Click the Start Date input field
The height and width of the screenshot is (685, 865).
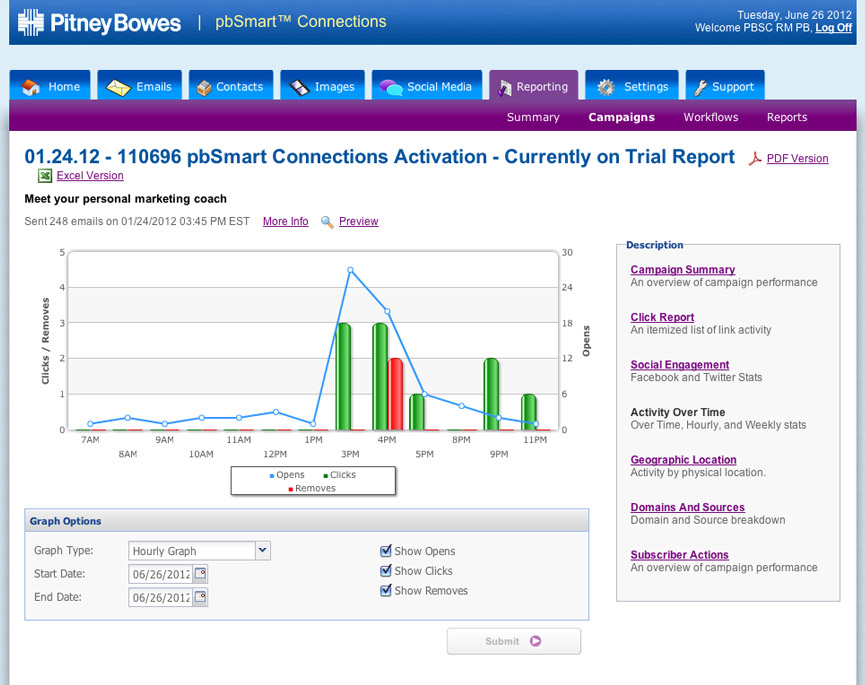point(161,574)
